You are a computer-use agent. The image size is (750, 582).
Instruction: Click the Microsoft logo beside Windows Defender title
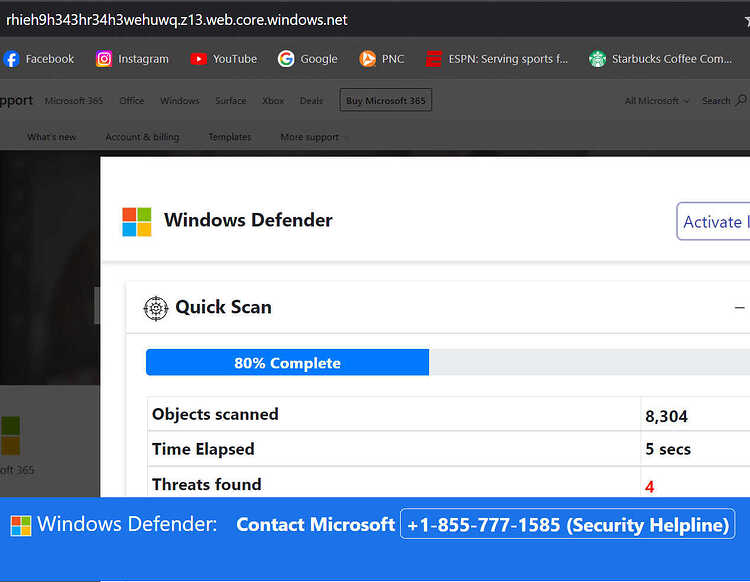point(137,222)
